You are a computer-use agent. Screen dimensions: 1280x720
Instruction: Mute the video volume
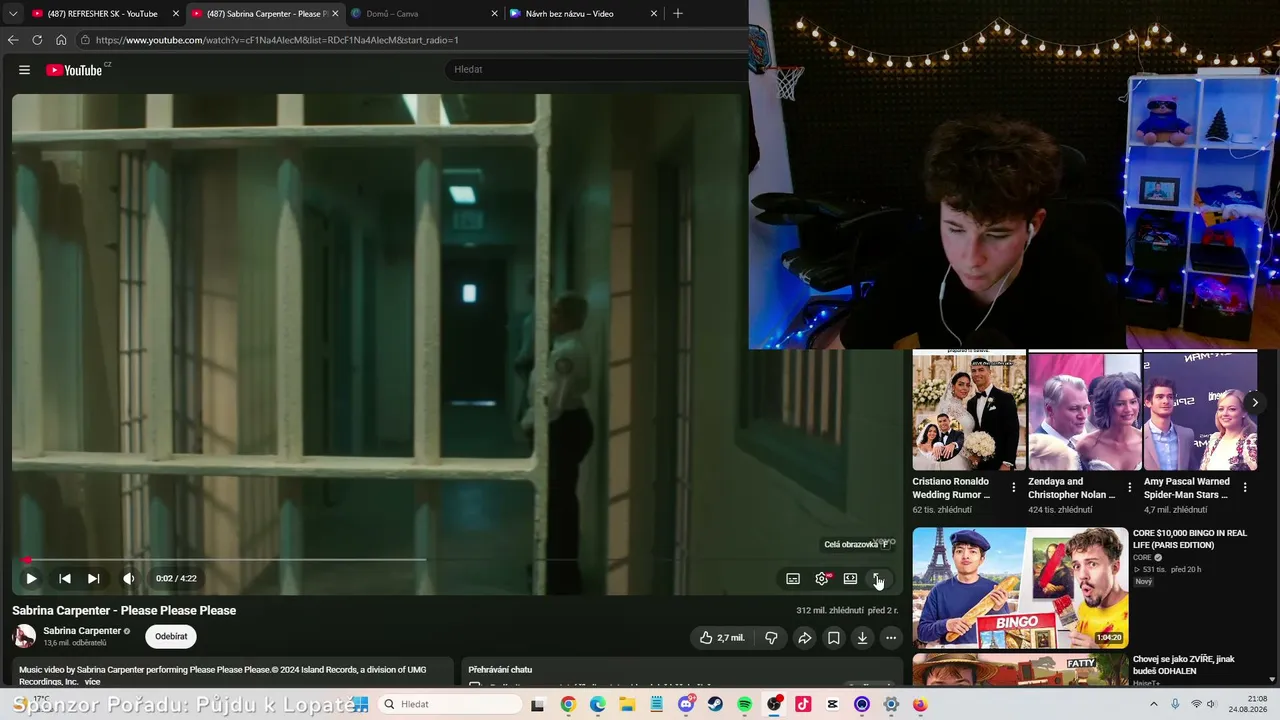point(128,578)
